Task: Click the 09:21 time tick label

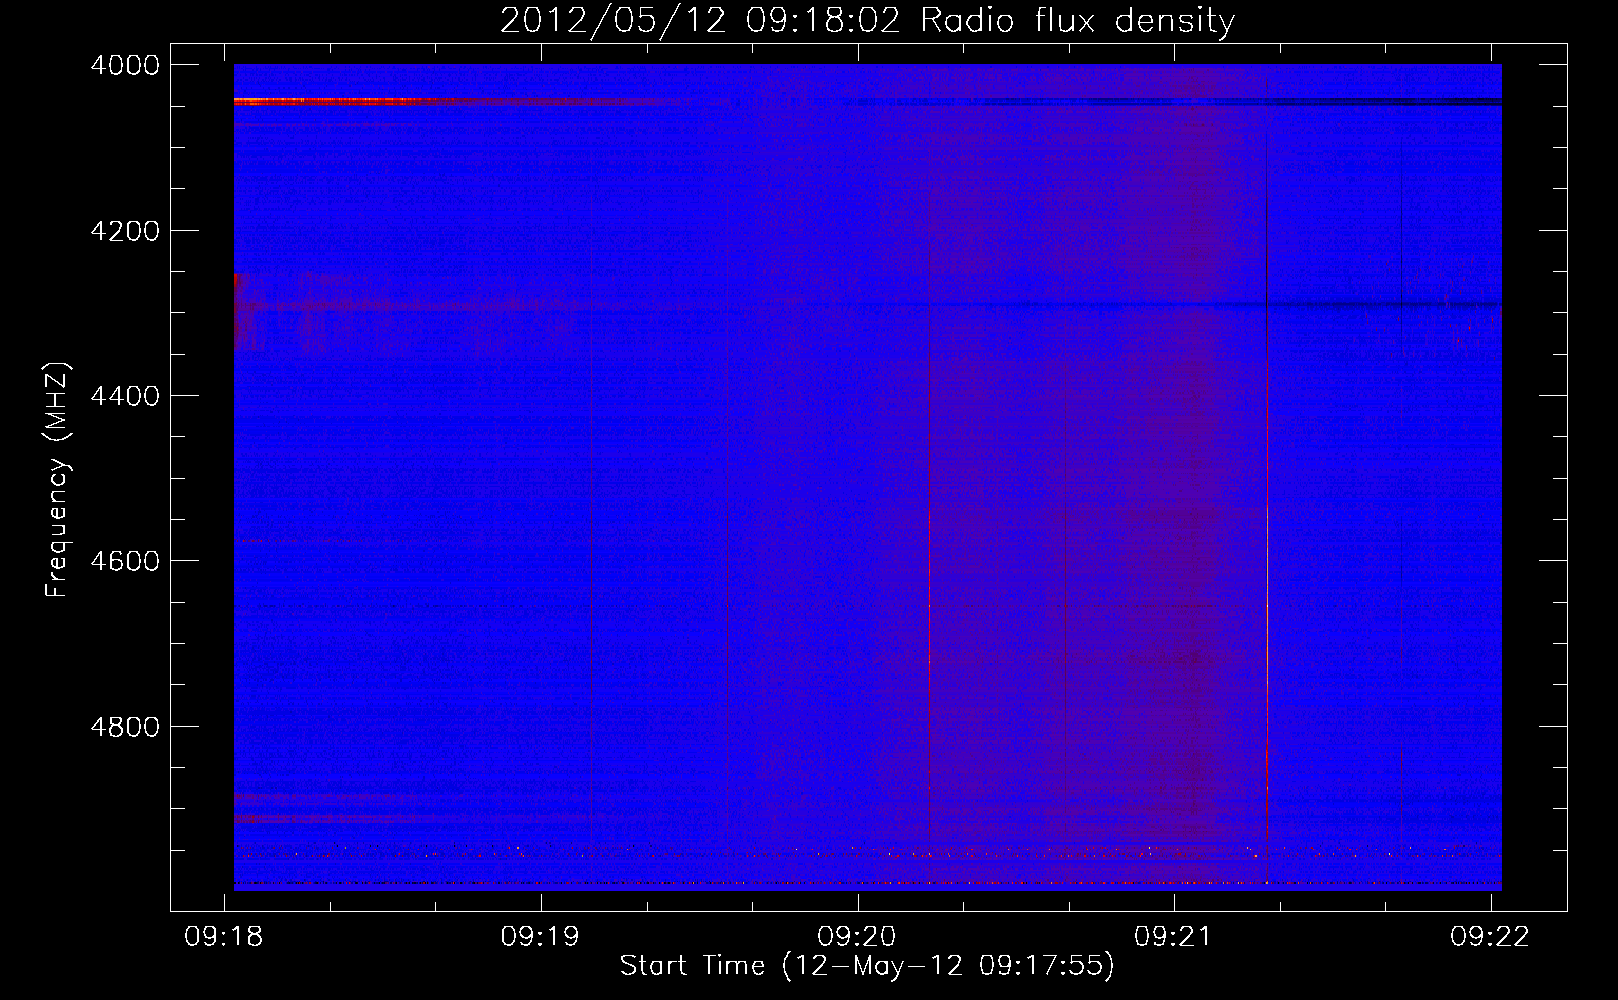Action: 1173,936
